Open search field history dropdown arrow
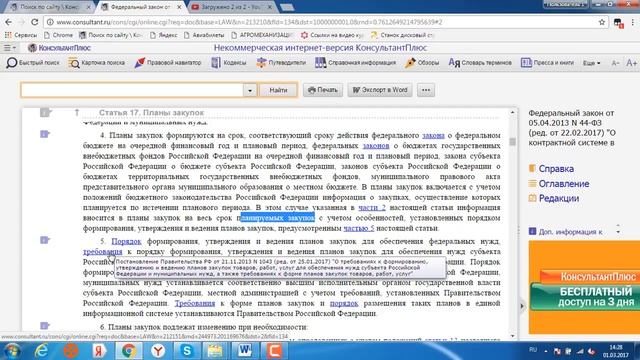 pos(250,90)
